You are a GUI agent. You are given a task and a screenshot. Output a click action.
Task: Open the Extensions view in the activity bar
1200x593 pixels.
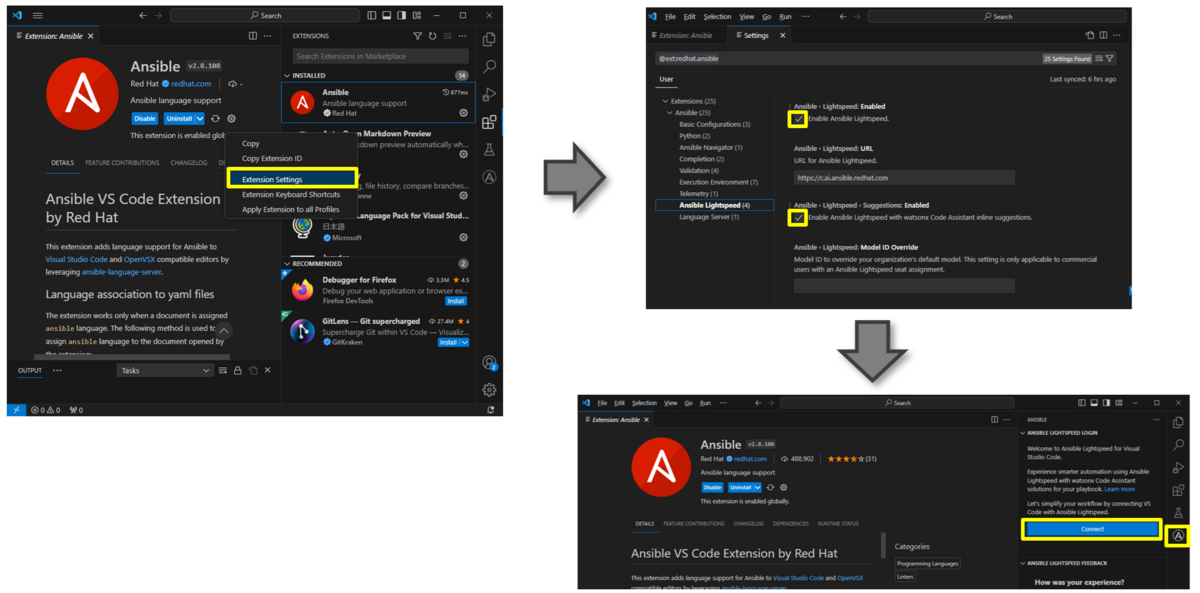(489, 122)
